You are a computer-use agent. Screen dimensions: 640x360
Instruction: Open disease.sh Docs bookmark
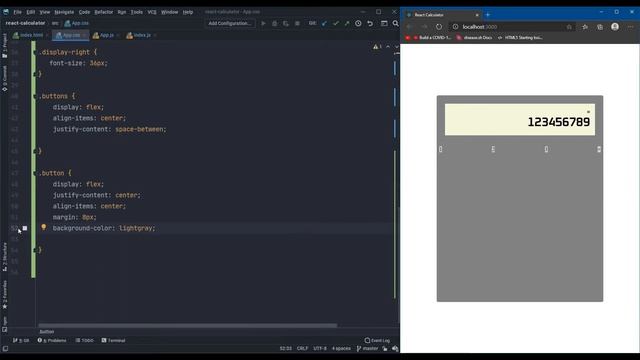coord(474,38)
